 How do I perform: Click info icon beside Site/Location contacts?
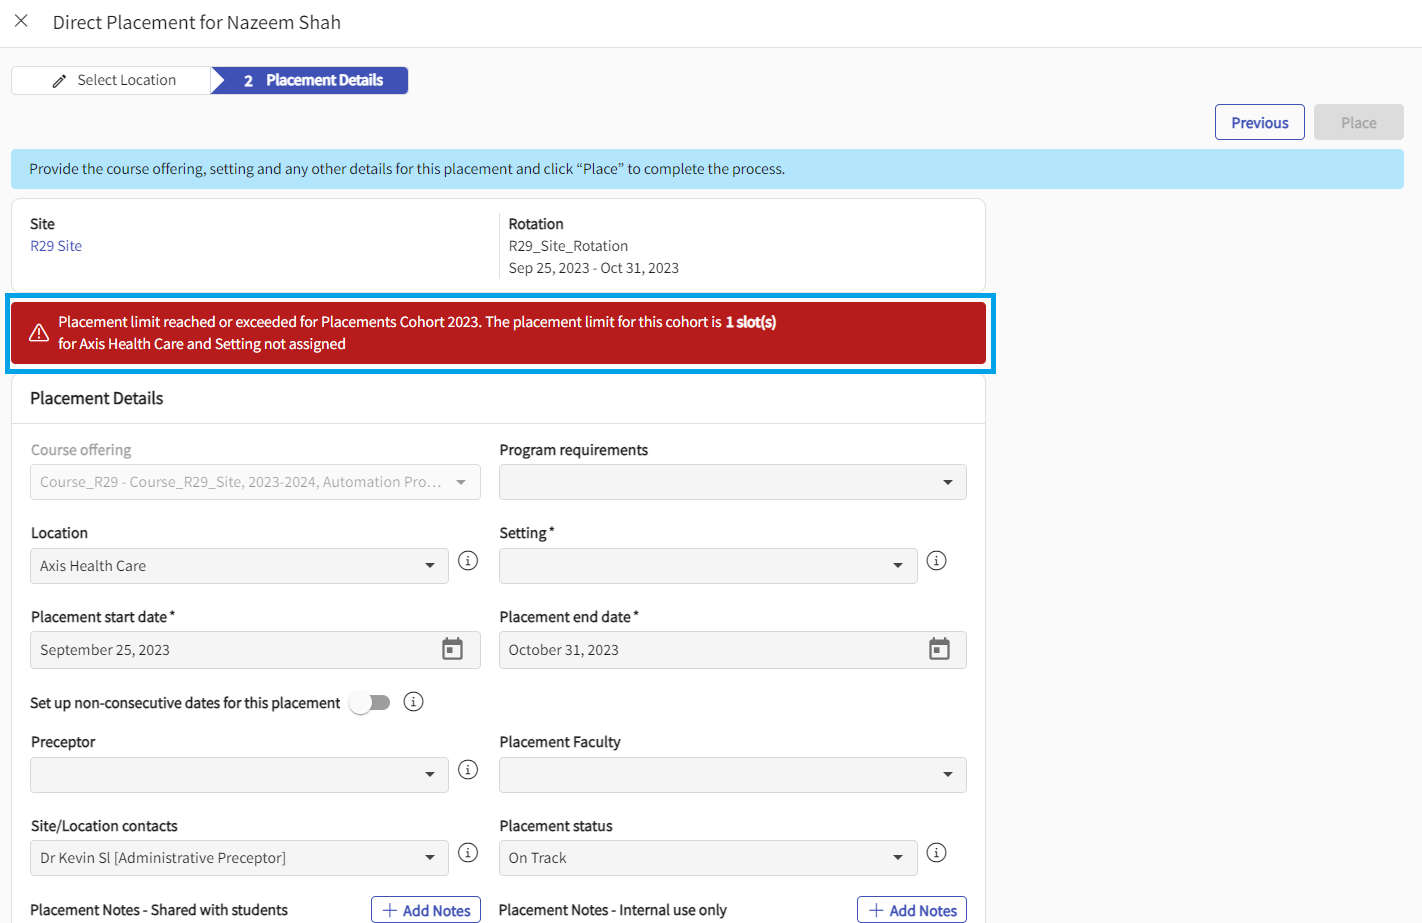[x=467, y=853]
